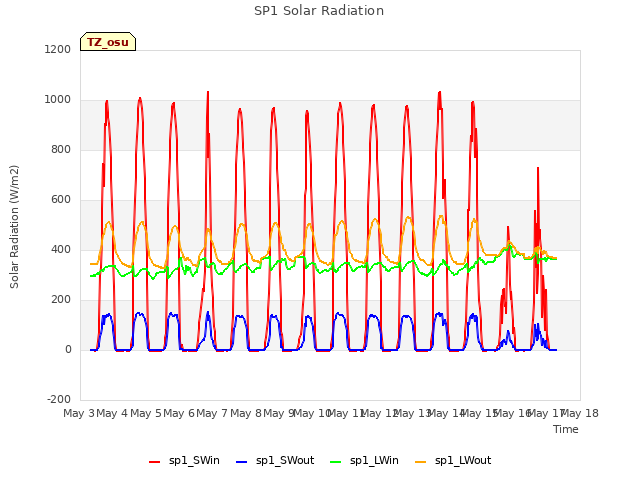Toggle the sp1_SWin legend entry
The width and height of the screenshot is (640, 480).
tap(184, 460)
